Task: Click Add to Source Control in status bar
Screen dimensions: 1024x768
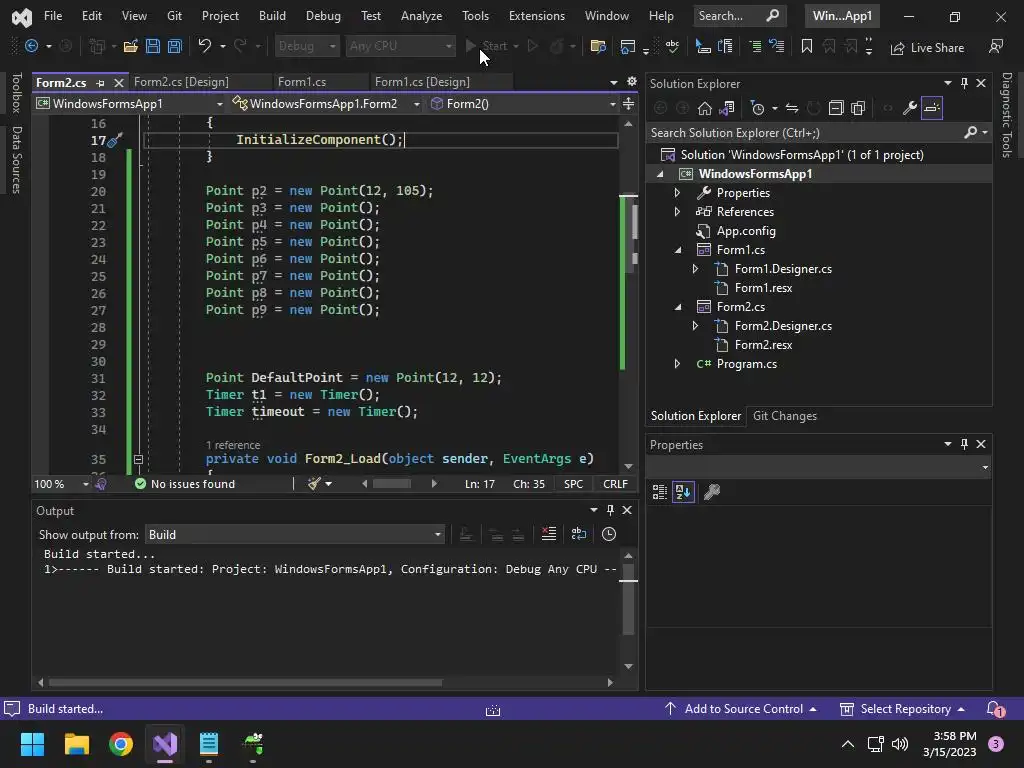Action: pyautogui.click(x=743, y=709)
